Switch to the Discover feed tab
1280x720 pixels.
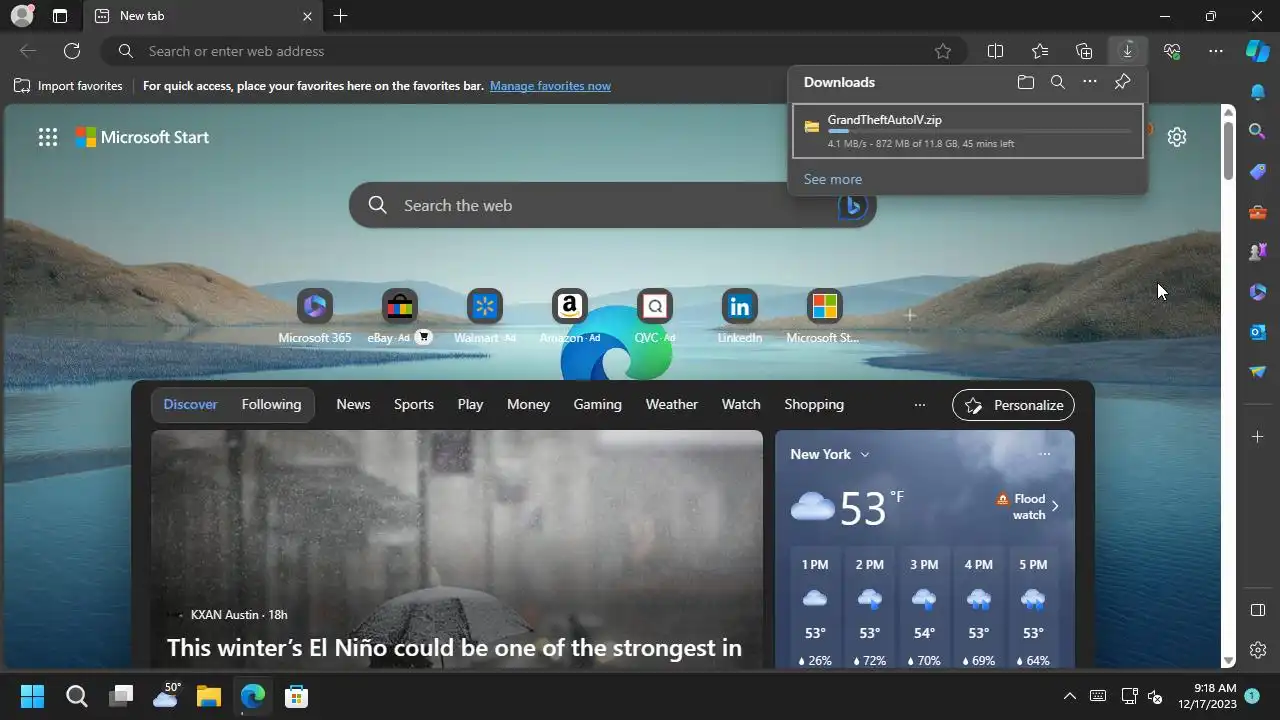pos(190,404)
